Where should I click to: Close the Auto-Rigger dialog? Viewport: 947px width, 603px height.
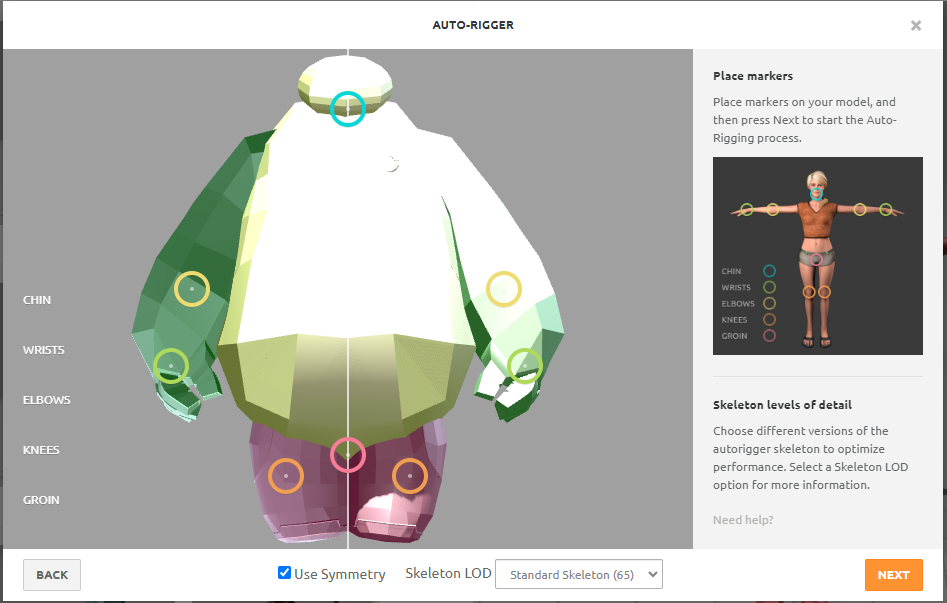[x=916, y=25]
